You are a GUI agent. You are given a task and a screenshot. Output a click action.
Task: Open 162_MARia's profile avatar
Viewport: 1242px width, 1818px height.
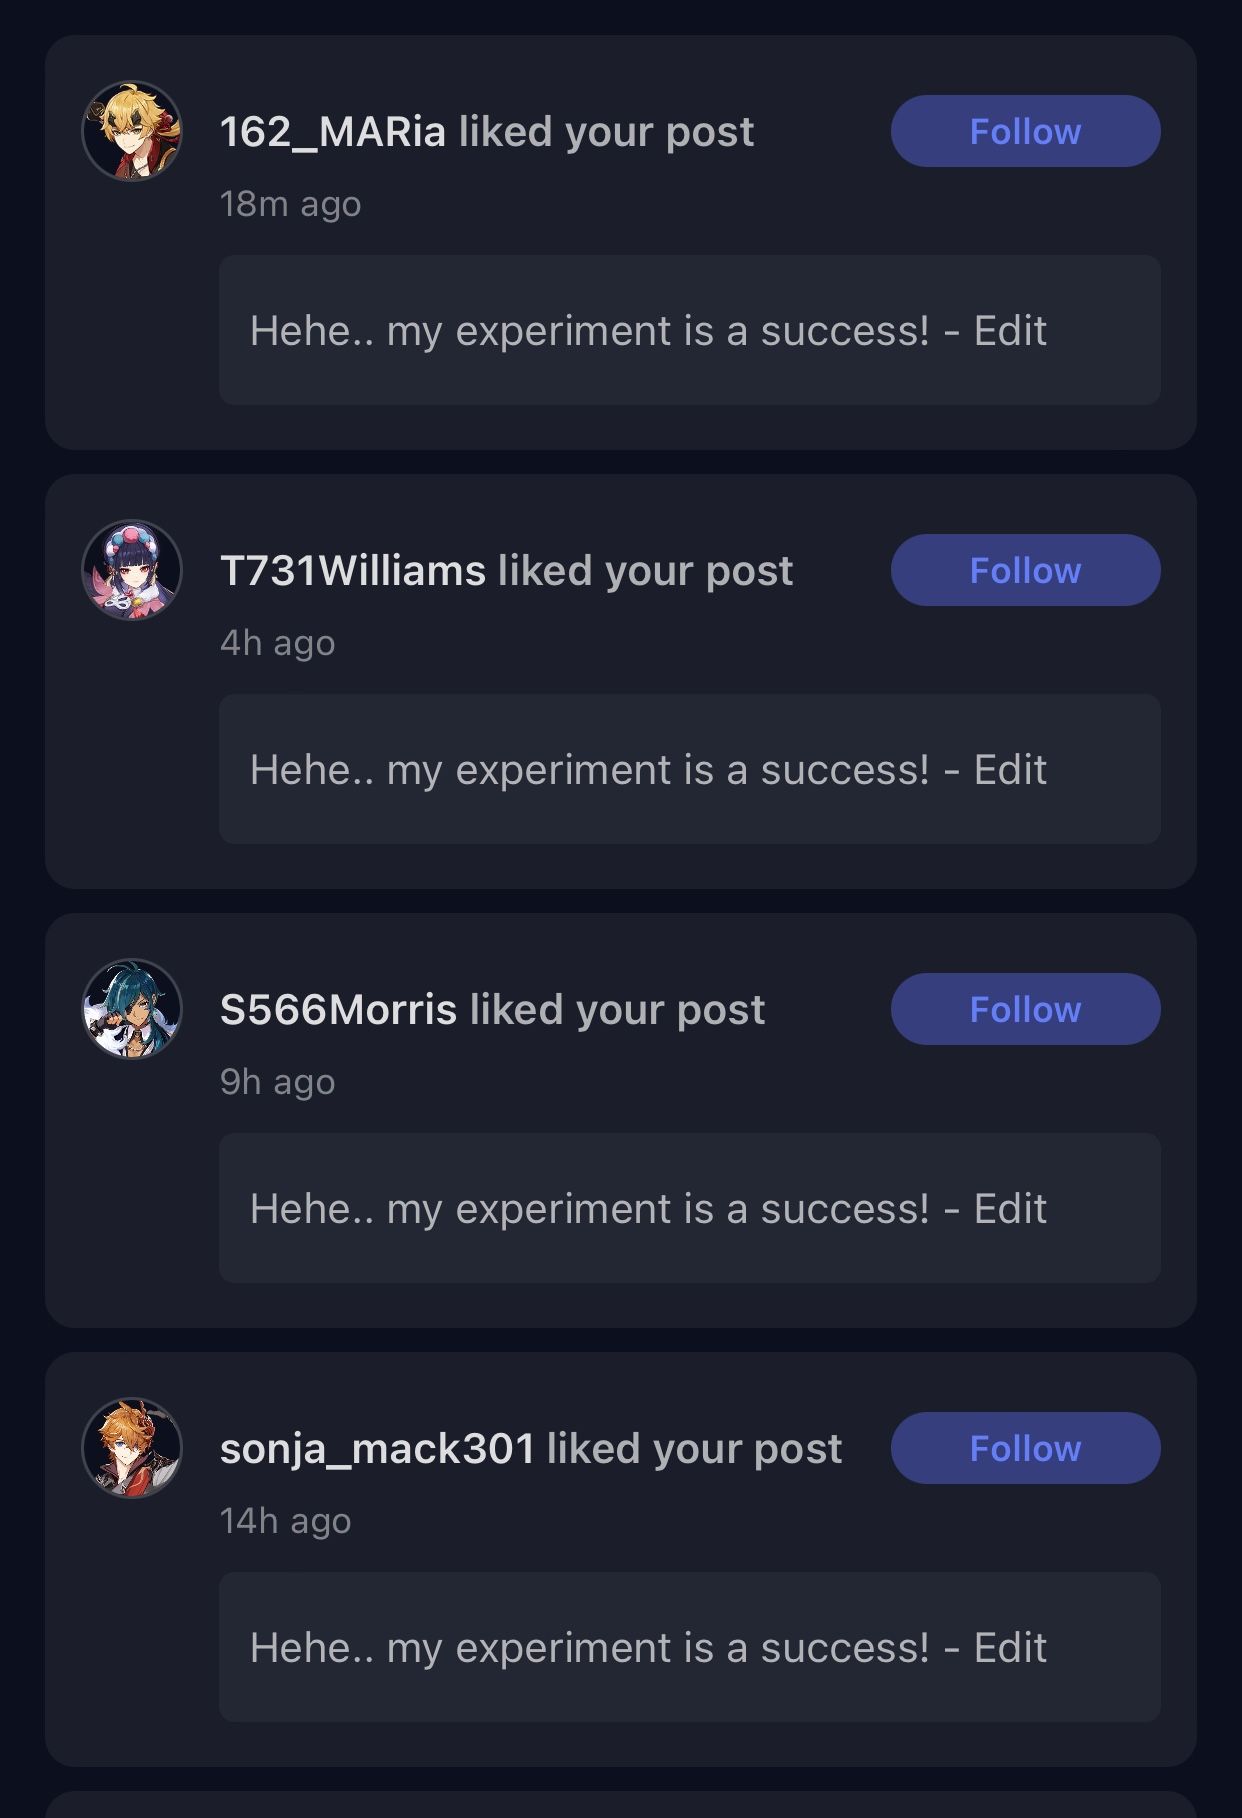tap(132, 131)
